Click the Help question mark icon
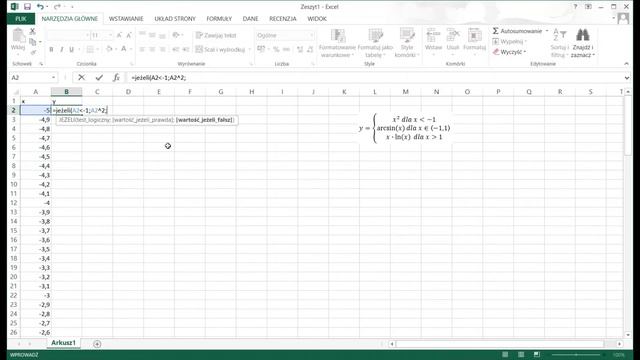640x360 pixels. tap(575, 7)
